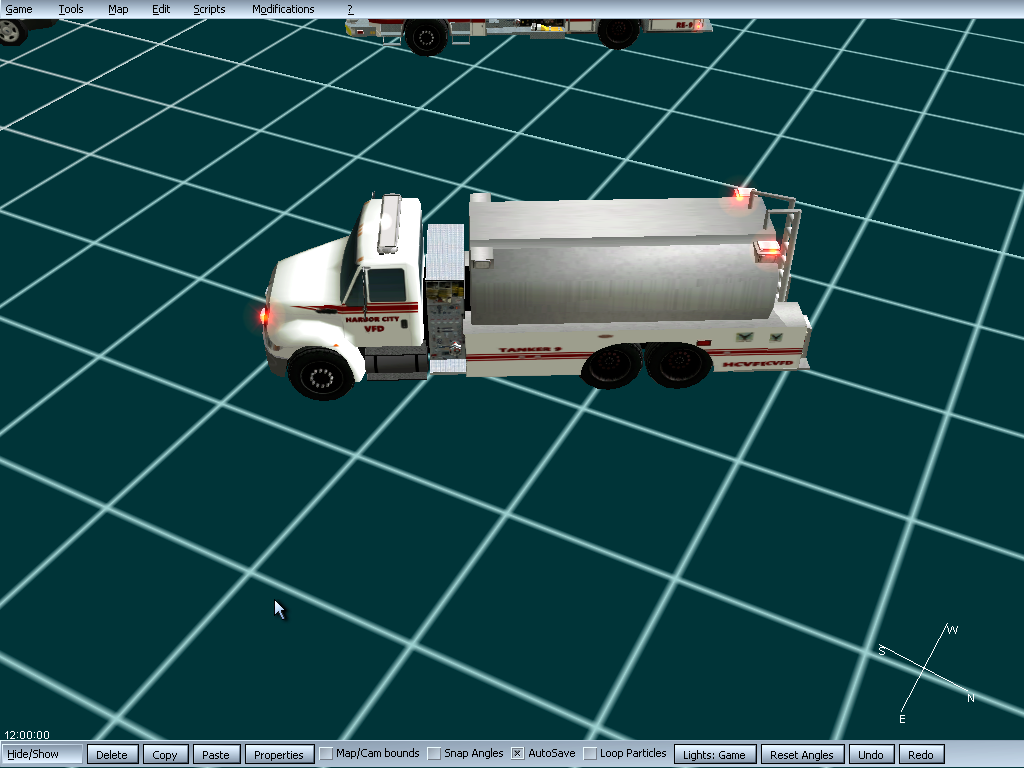The height and width of the screenshot is (768, 1024).
Task: Open the Tools menu
Action: [x=71, y=9]
